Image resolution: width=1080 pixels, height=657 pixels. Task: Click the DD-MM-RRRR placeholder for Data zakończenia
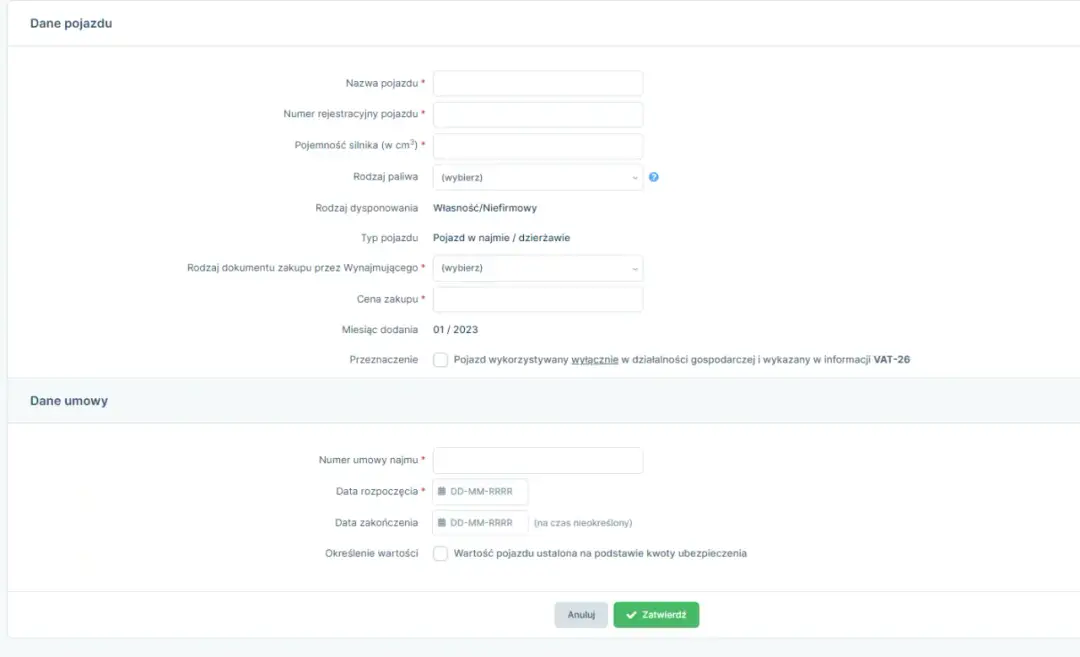click(x=481, y=523)
